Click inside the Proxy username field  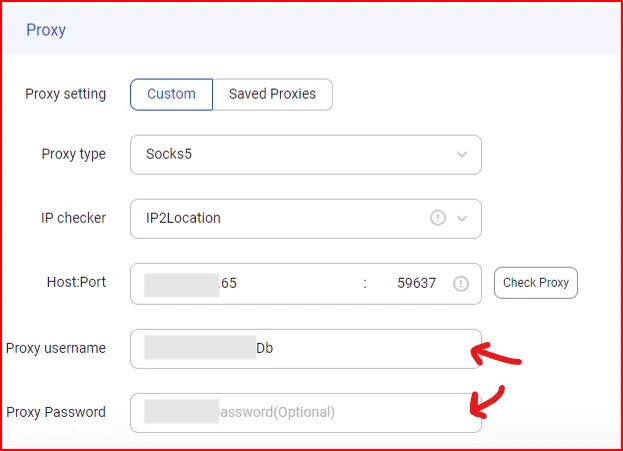(x=306, y=348)
